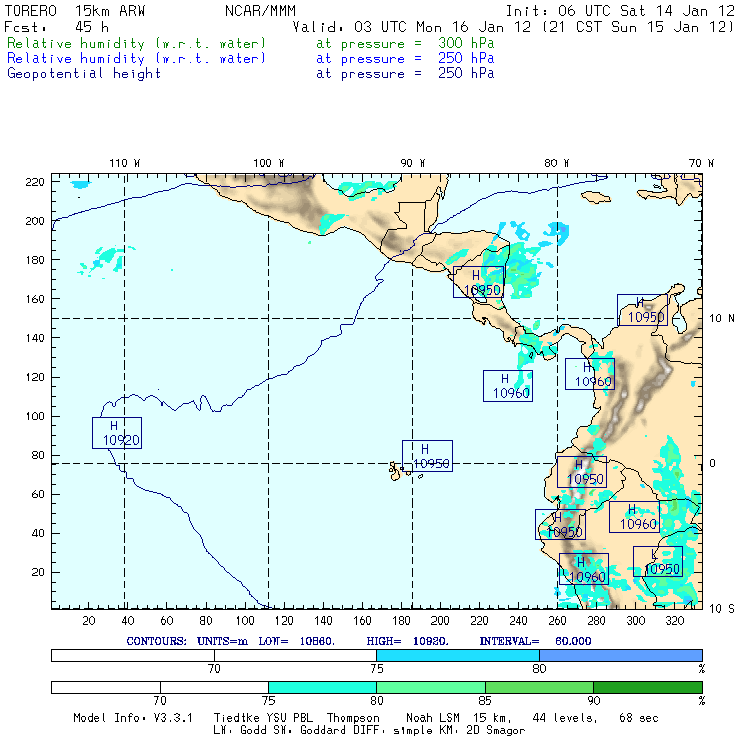Click the "TORERO 15km ARW" title text
The height and width of the screenshot is (740, 740).
pyautogui.click(x=75, y=11)
